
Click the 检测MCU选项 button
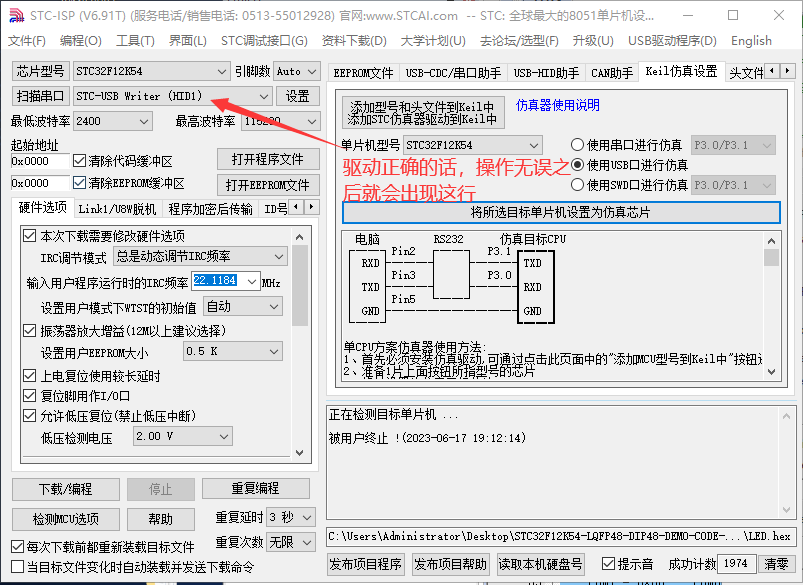[66, 519]
